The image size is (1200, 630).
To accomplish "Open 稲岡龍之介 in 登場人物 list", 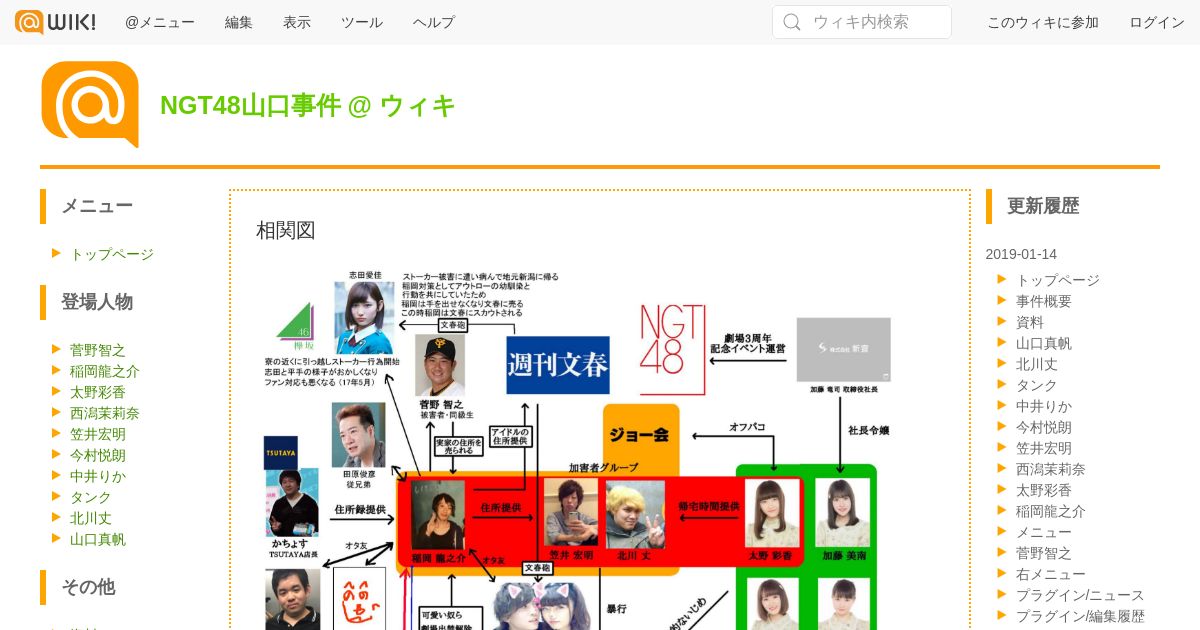I will pos(105,371).
